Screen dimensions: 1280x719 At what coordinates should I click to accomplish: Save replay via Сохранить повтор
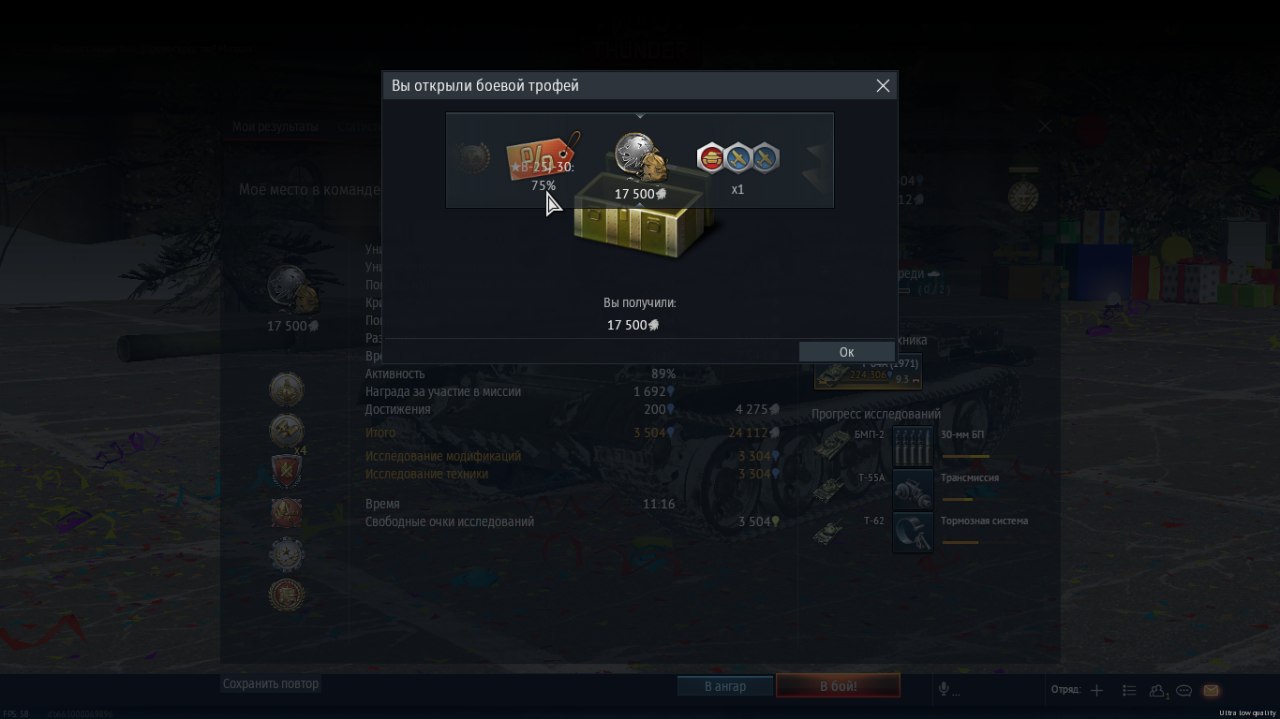271,684
